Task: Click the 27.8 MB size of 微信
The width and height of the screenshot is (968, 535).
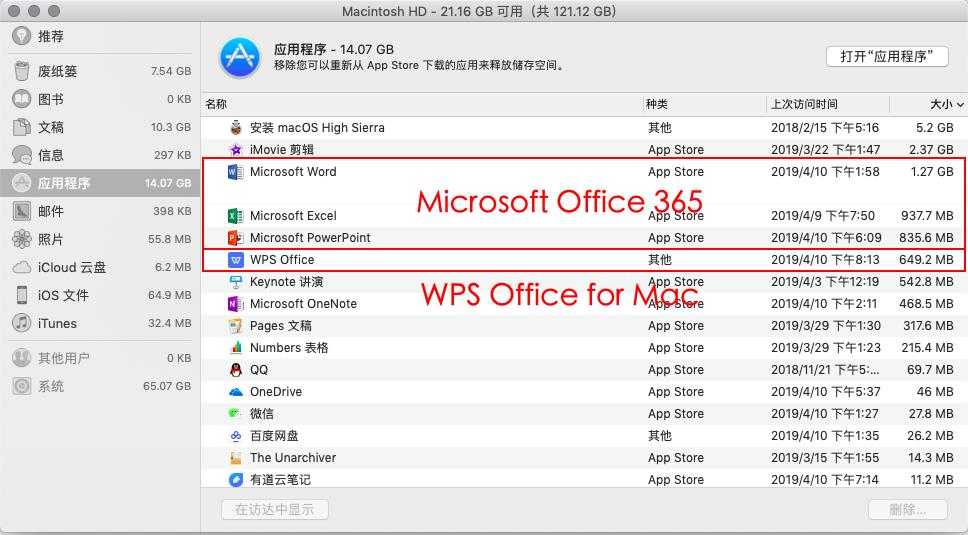Action: (x=930, y=413)
